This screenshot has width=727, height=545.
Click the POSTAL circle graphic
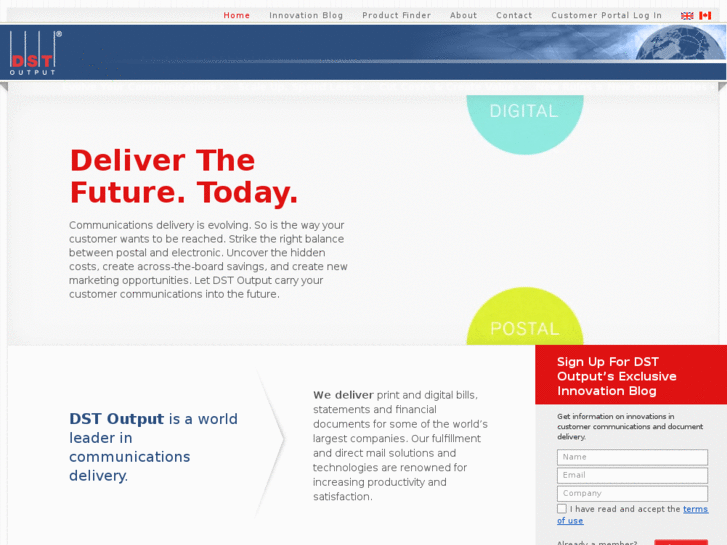(525, 318)
